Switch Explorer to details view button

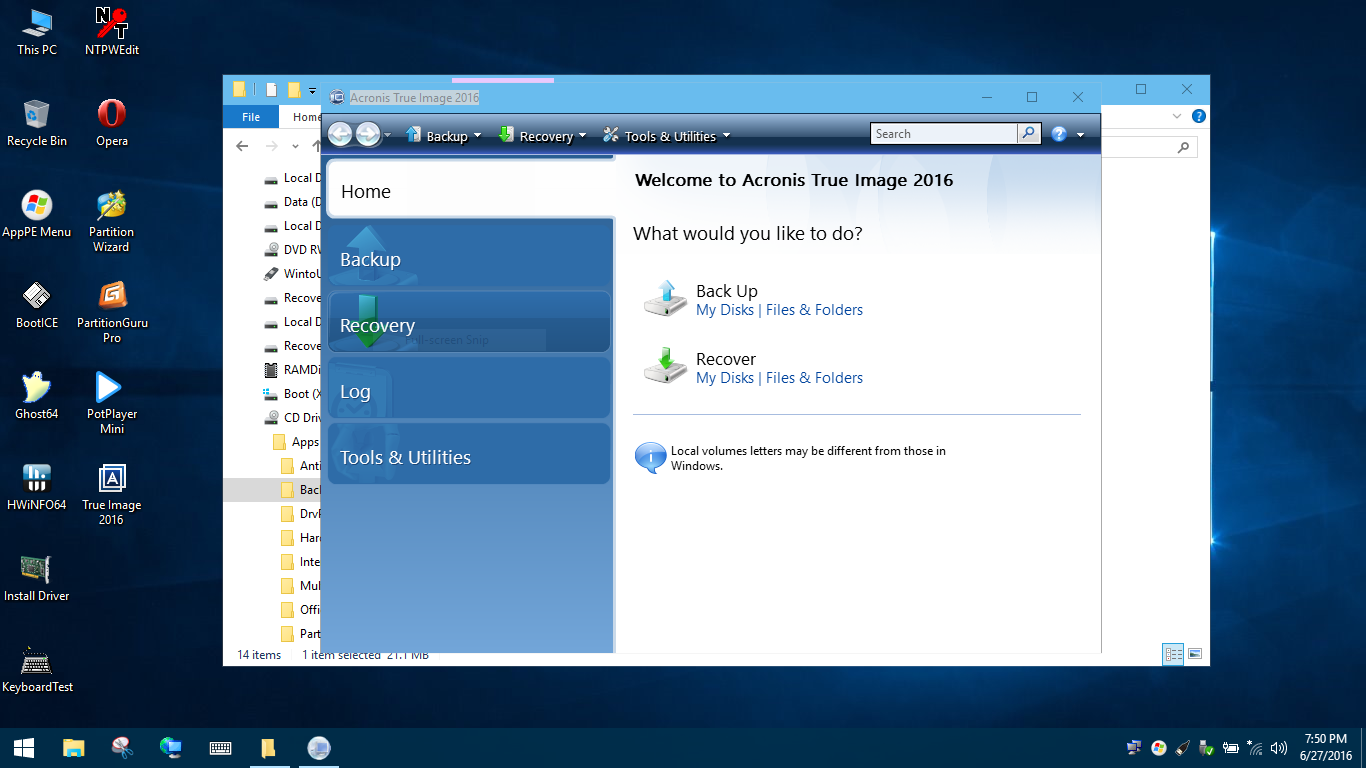coord(1174,654)
